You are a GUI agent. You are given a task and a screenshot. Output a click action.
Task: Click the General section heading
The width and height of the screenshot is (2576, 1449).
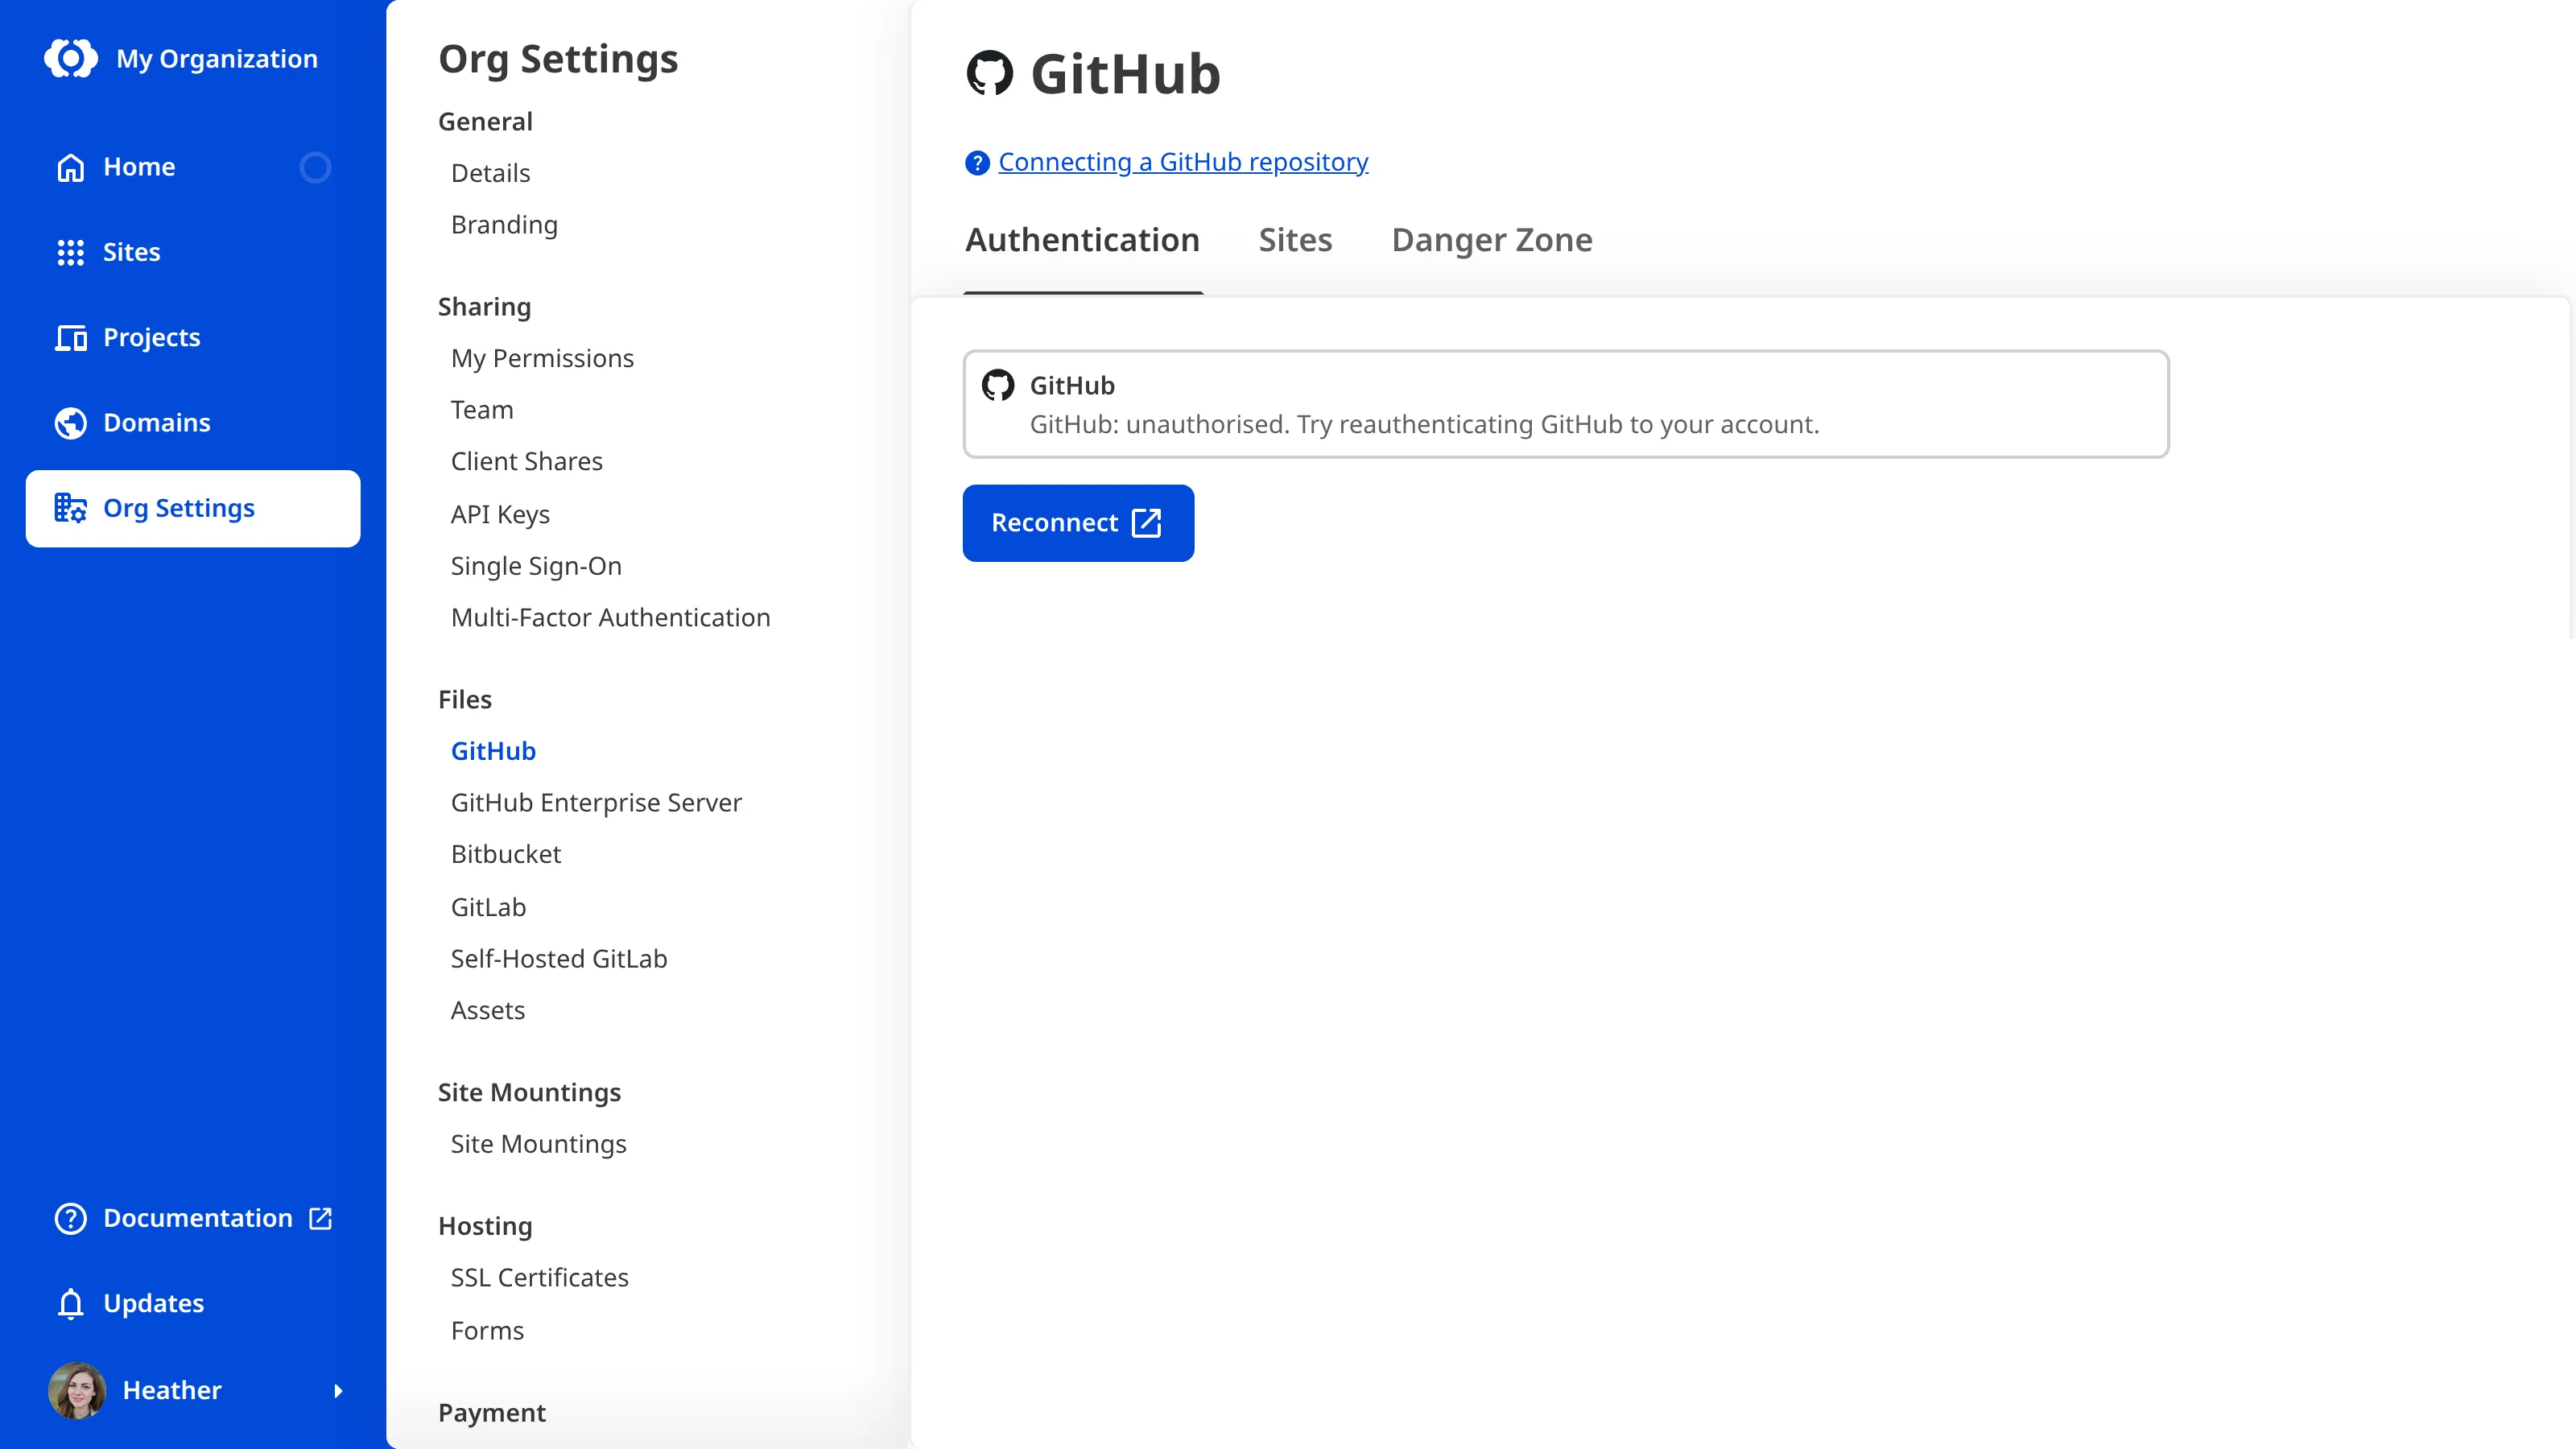coord(485,122)
